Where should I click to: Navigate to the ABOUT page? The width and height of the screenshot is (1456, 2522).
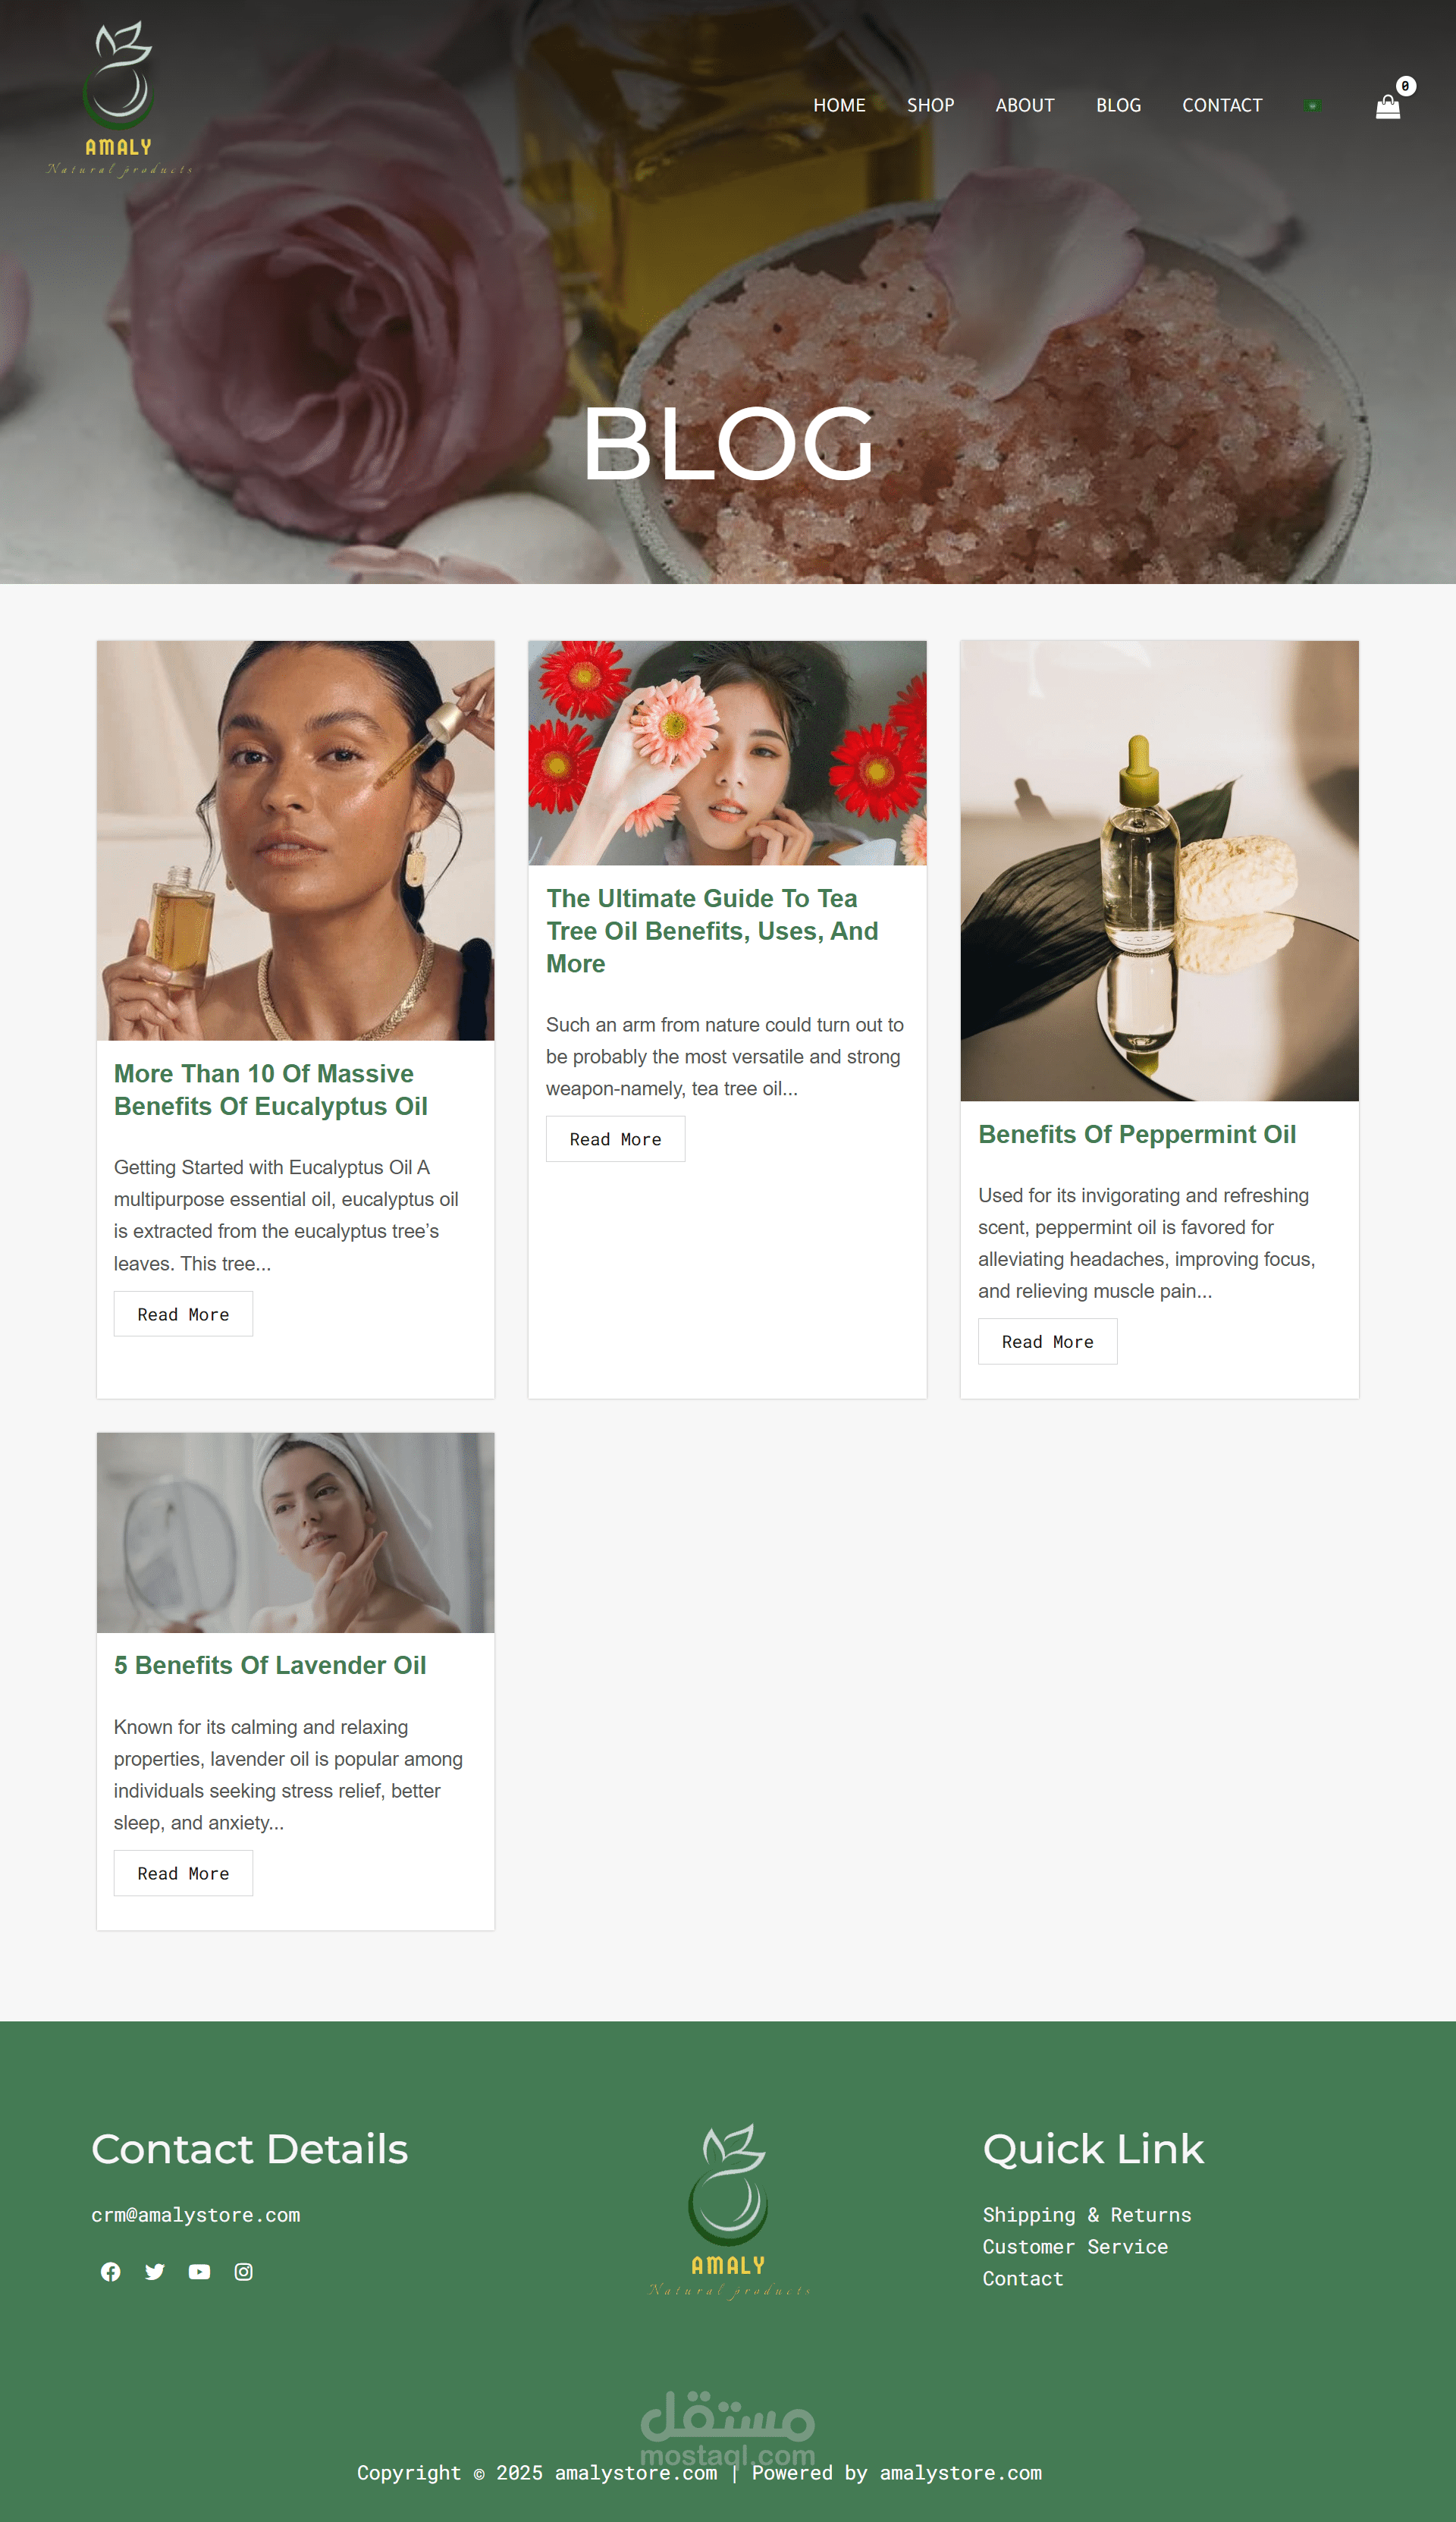pos(1024,105)
